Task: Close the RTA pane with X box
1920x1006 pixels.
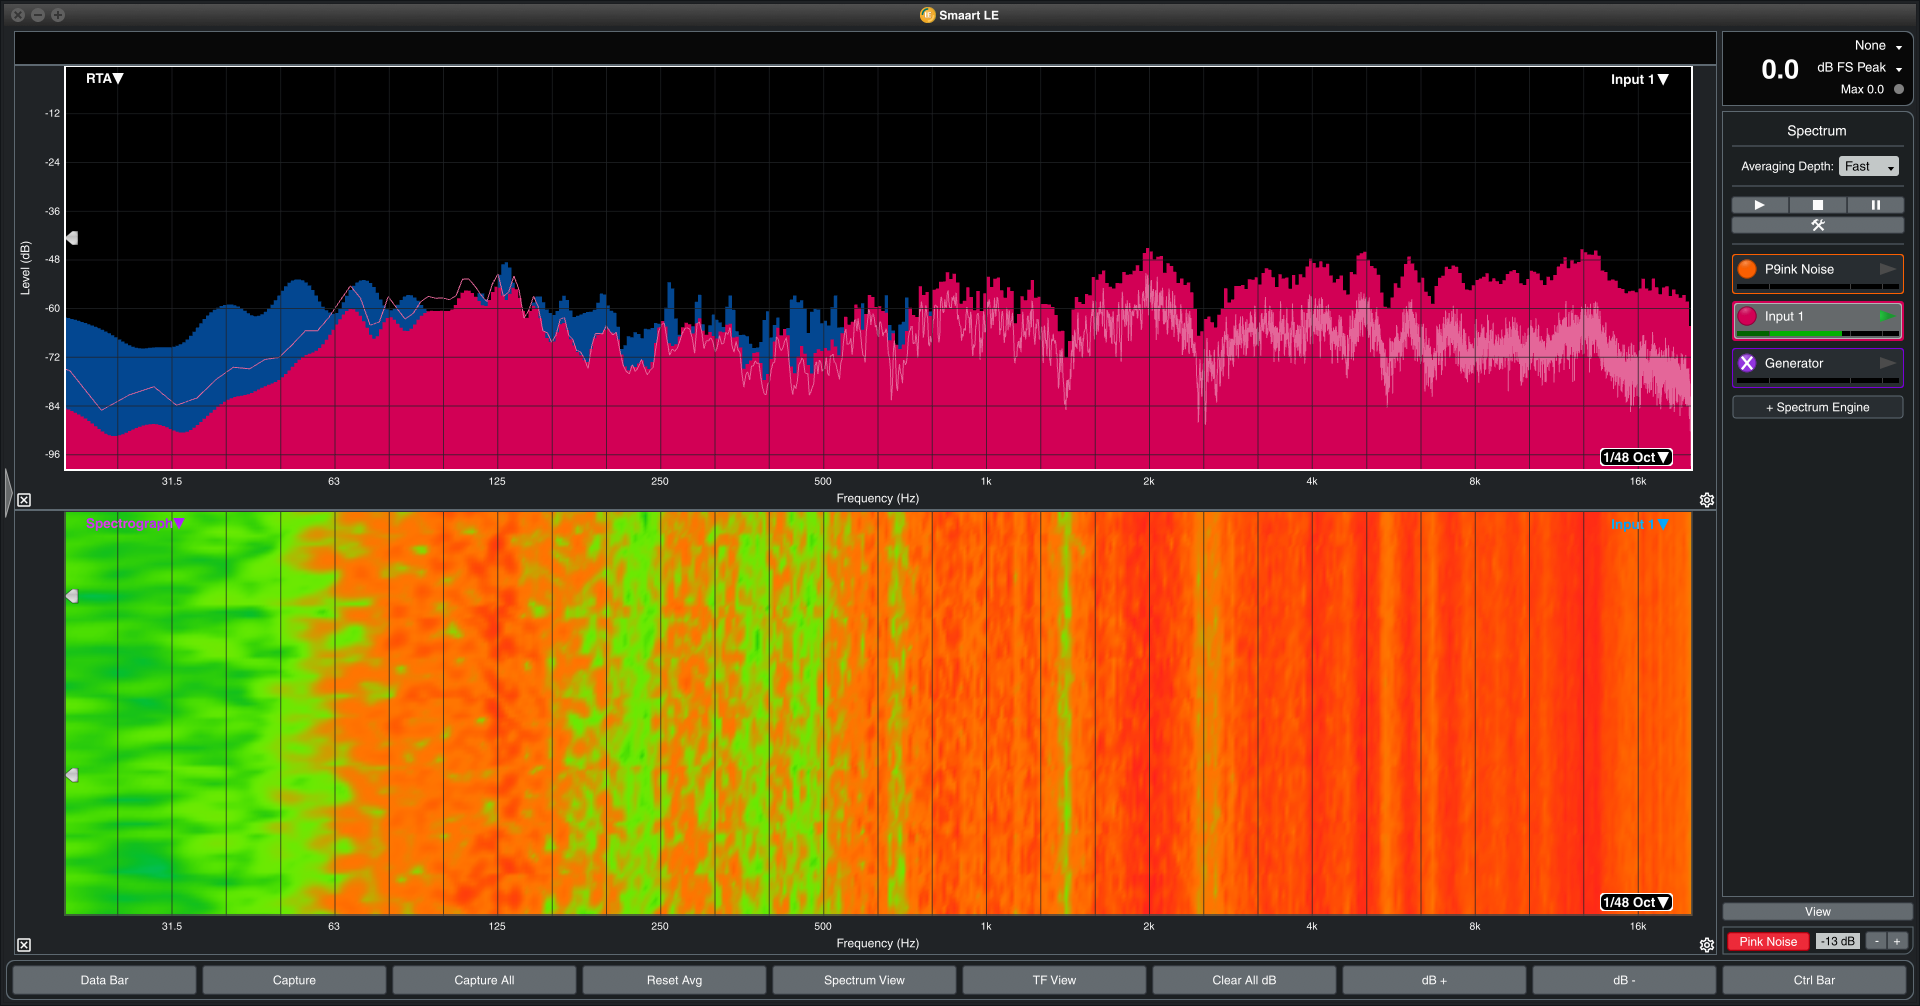Action: pos(24,500)
